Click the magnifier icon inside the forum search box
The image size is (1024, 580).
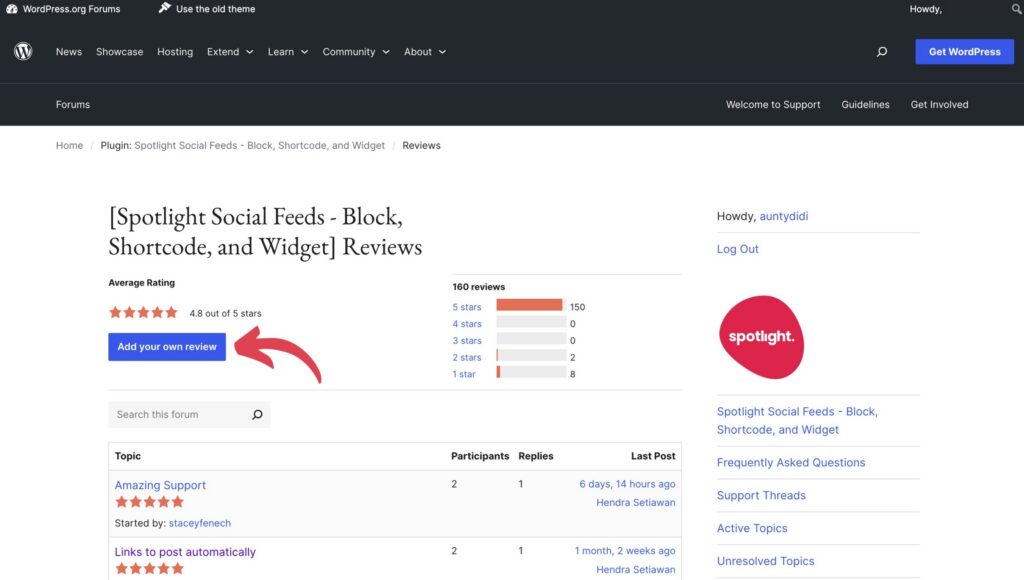click(257, 414)
